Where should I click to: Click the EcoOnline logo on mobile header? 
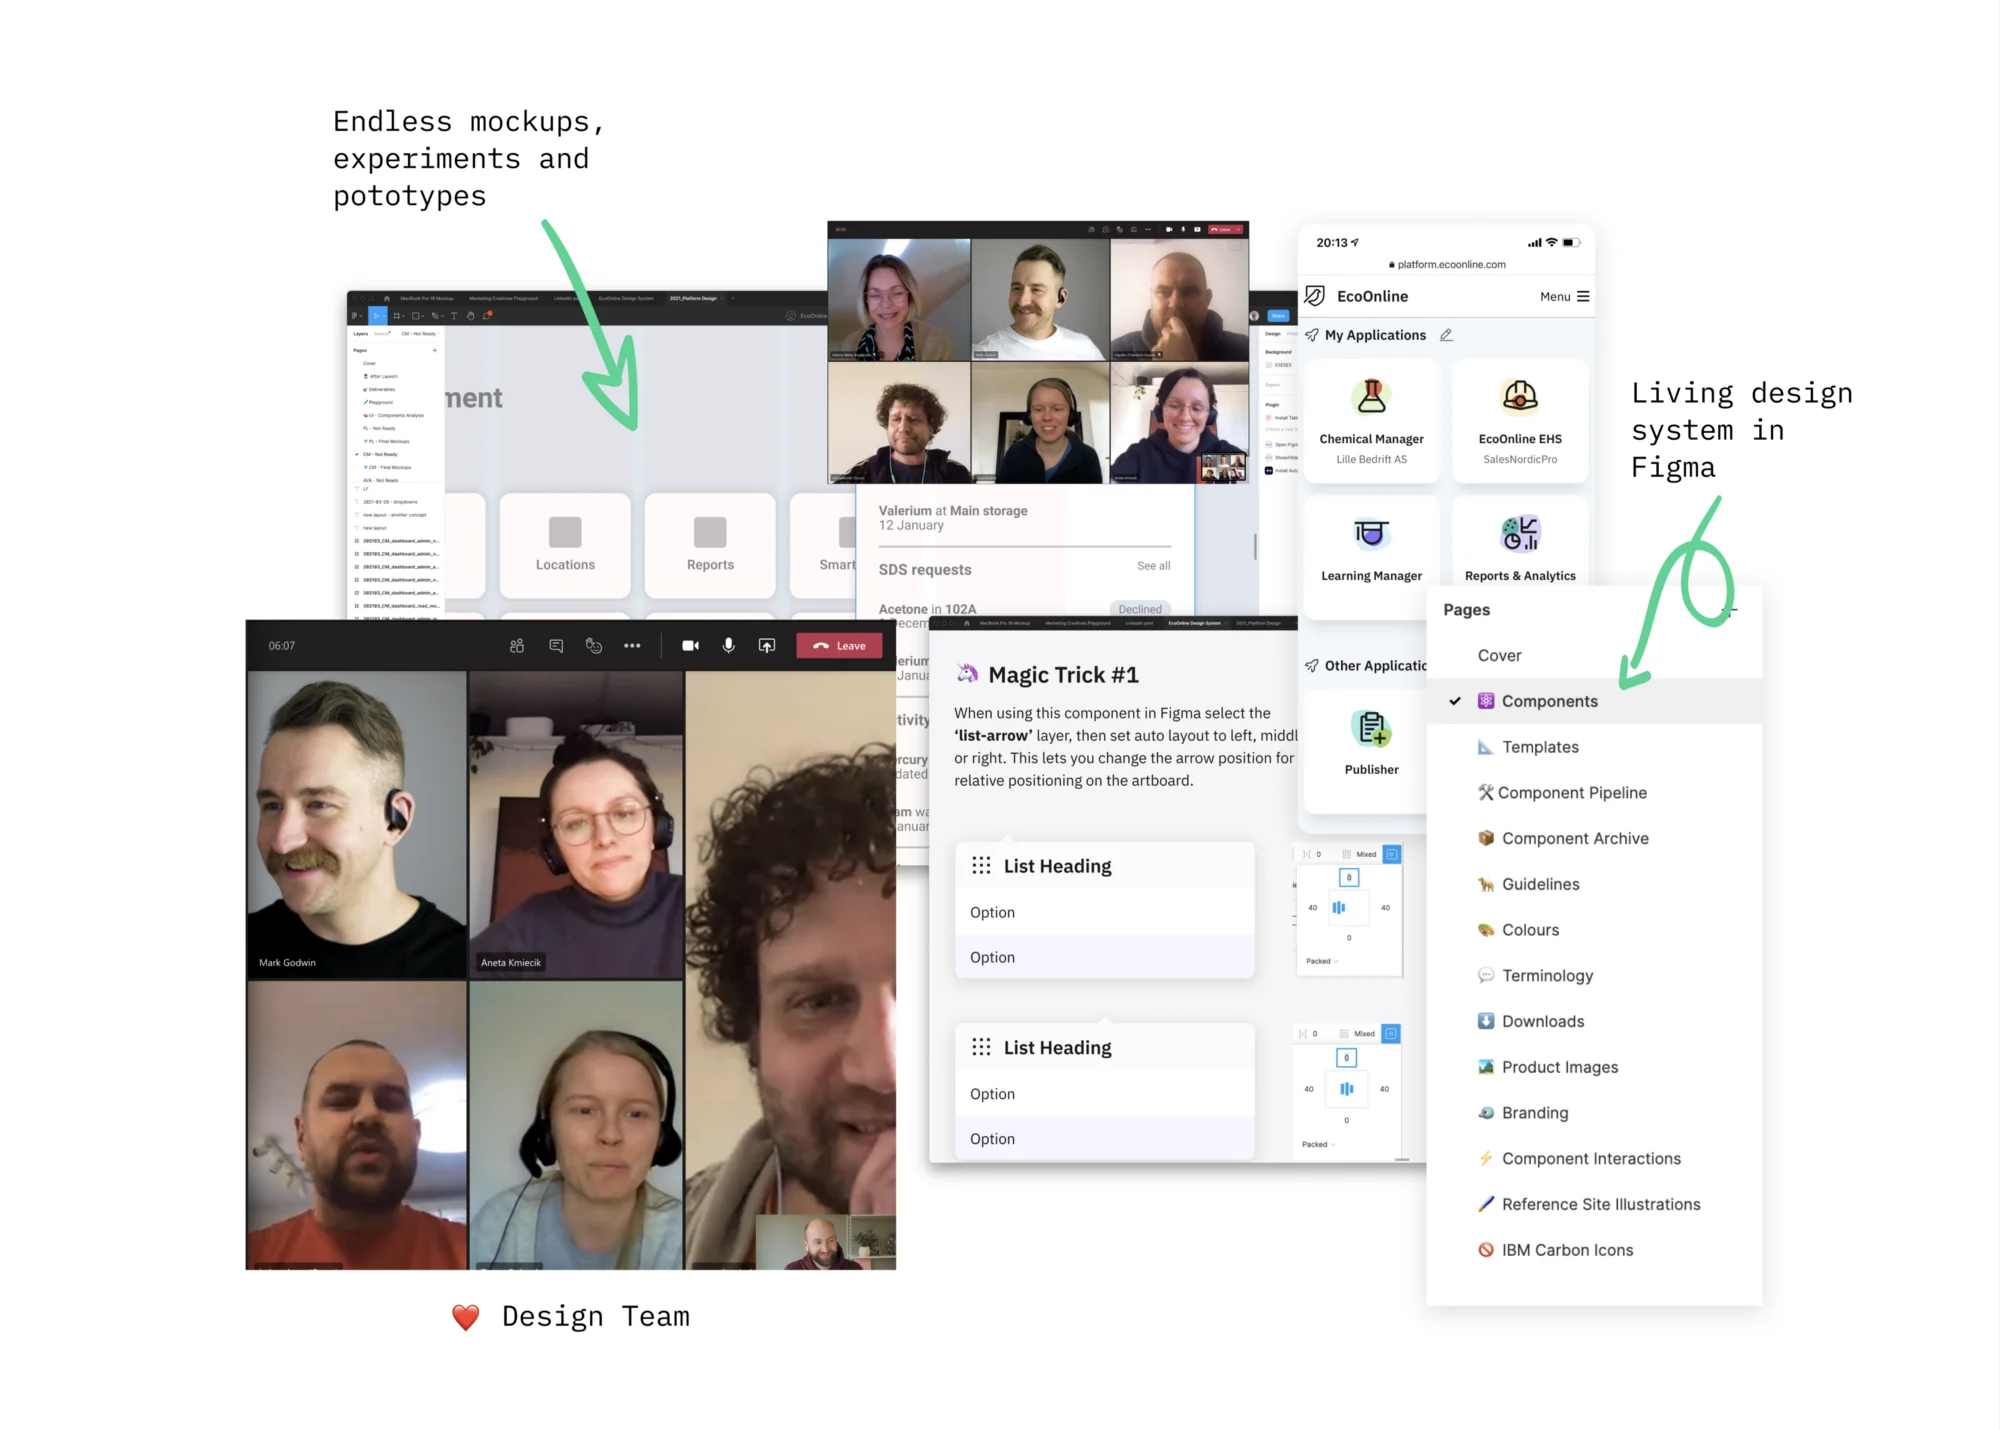(1357, 296)
